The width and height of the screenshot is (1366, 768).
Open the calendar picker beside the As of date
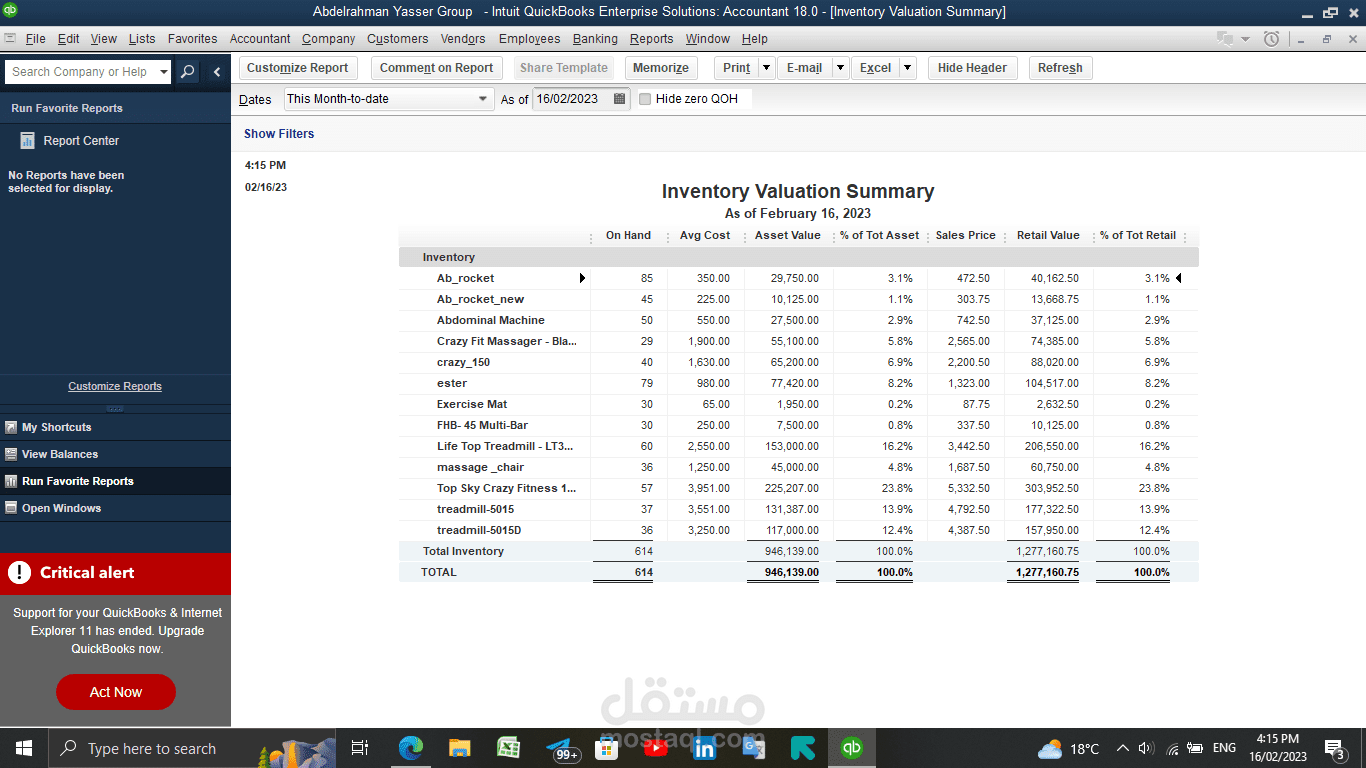[x=620, y=99]
